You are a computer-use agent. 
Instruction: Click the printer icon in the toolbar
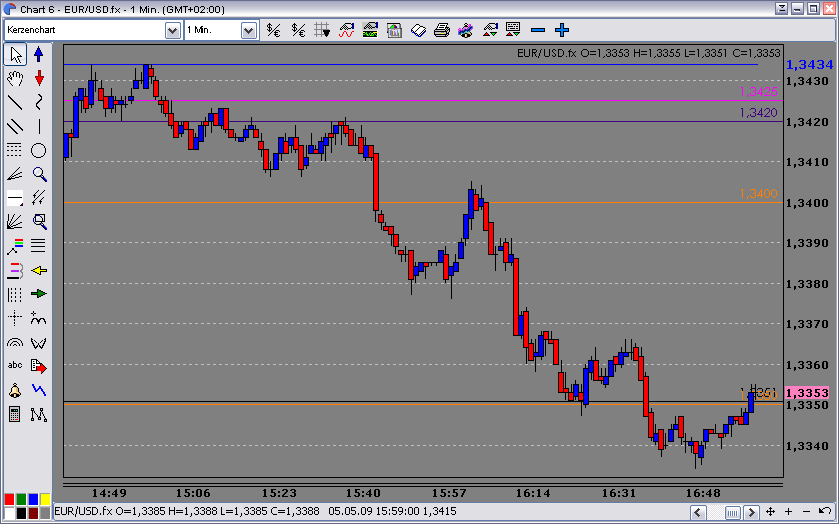[x=441, y=30]
